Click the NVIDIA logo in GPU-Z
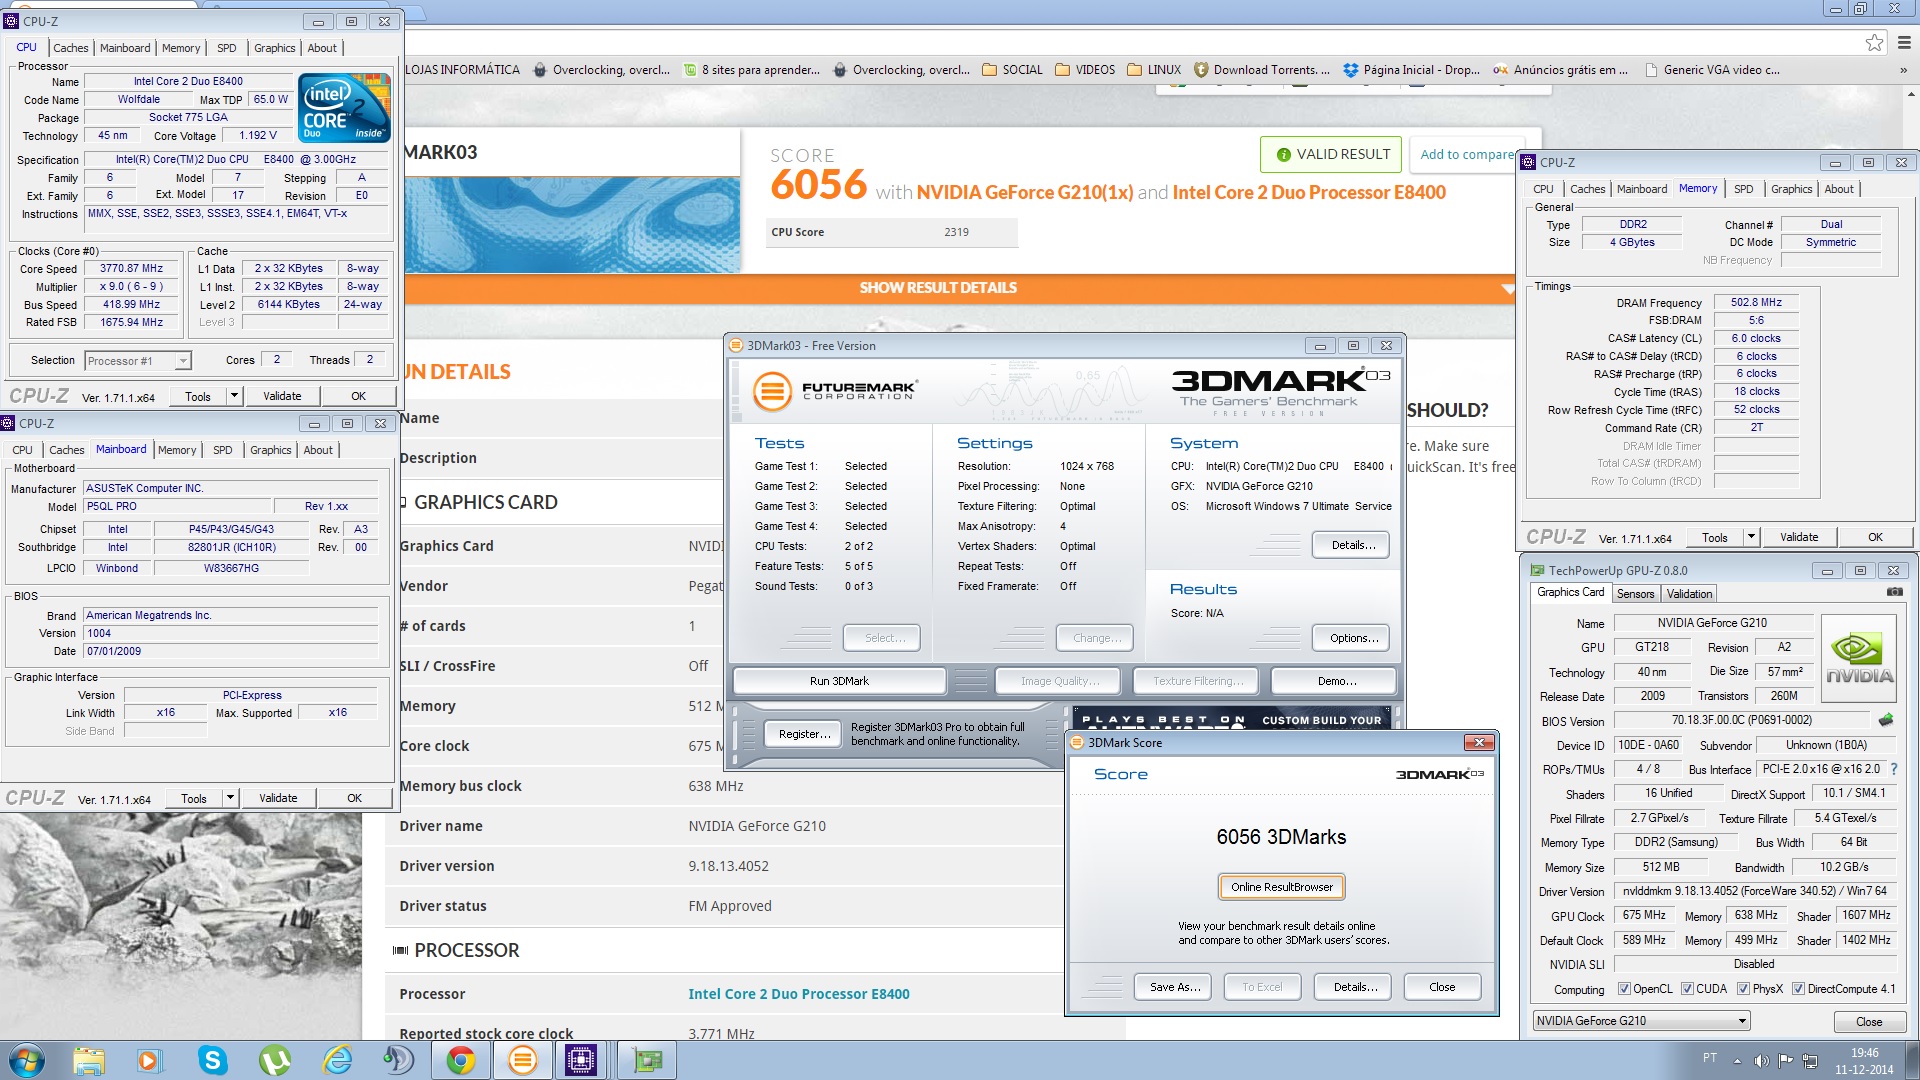1920x1080 pixels. (x=1859, y=658)
